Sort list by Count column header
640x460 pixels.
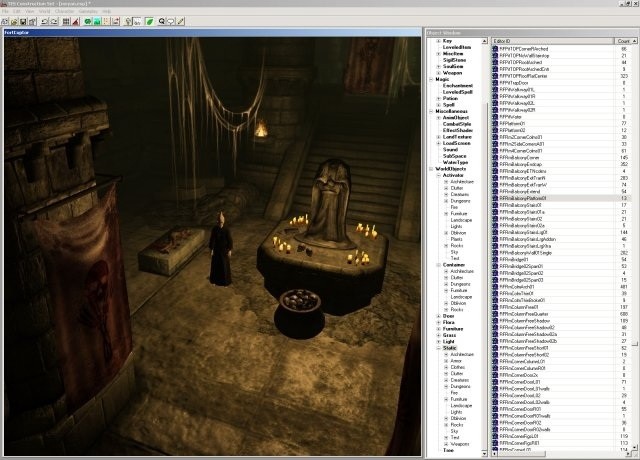622,39
